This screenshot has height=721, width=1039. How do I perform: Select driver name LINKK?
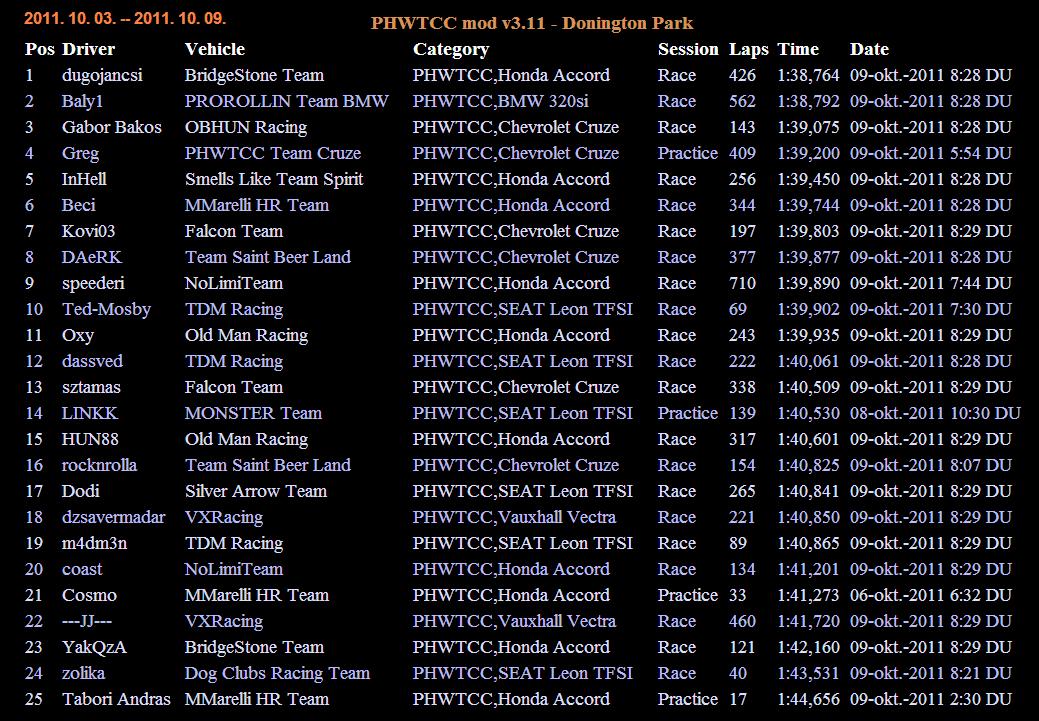coord(89,414)
